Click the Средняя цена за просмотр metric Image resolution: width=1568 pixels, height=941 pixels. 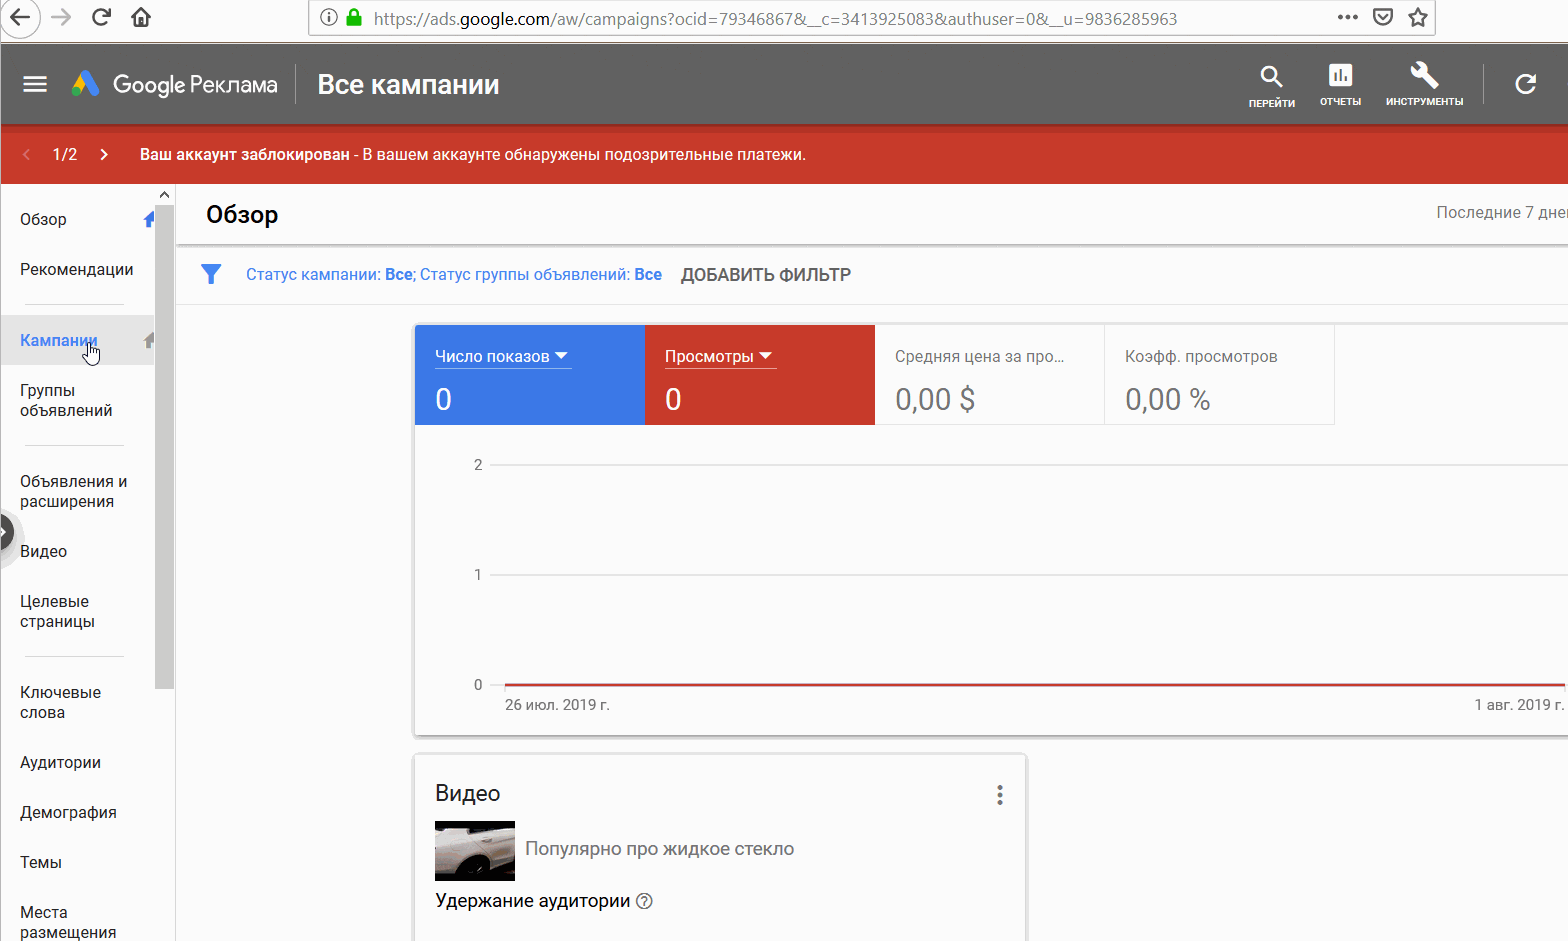pos(989,375)
